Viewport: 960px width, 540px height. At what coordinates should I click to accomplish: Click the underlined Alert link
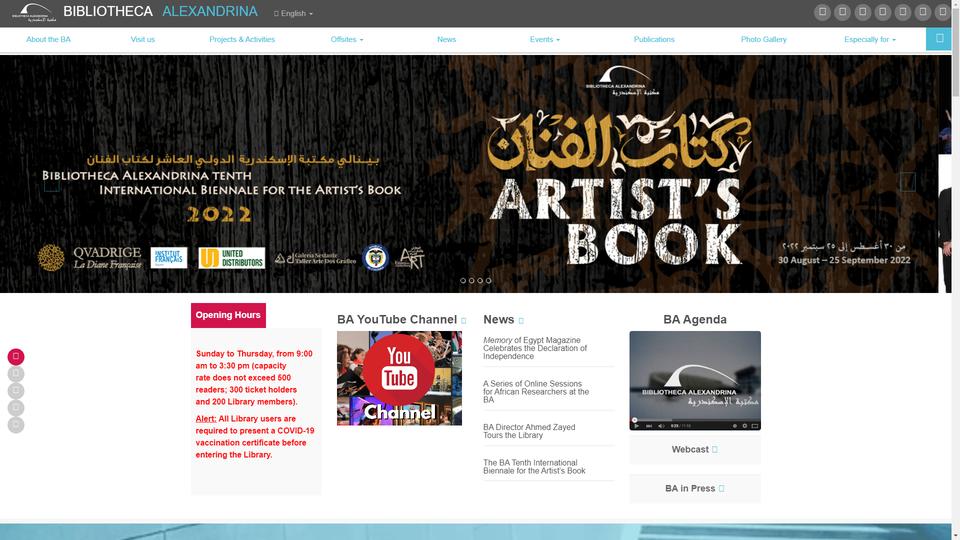(x=206, y=419)
